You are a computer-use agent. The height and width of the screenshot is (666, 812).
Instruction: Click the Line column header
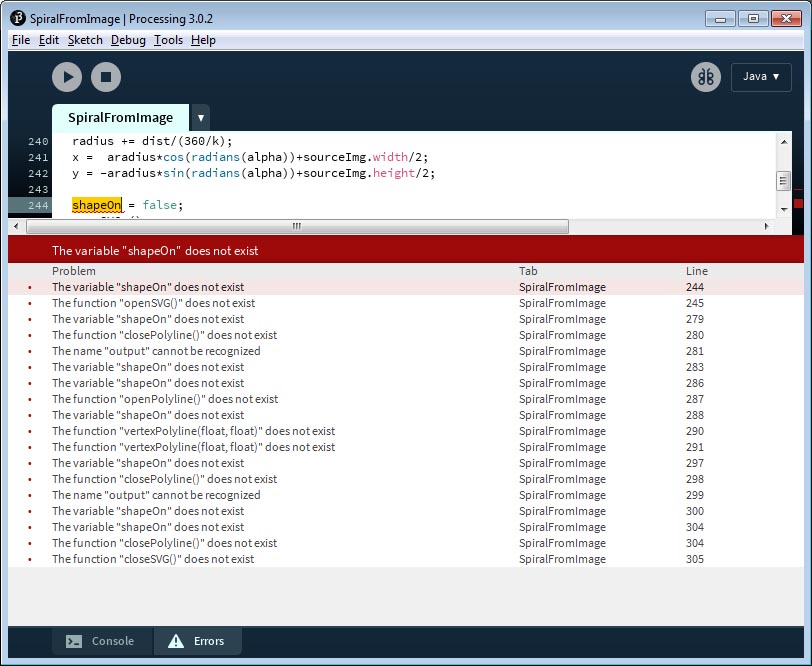click(x=697, y=271)
